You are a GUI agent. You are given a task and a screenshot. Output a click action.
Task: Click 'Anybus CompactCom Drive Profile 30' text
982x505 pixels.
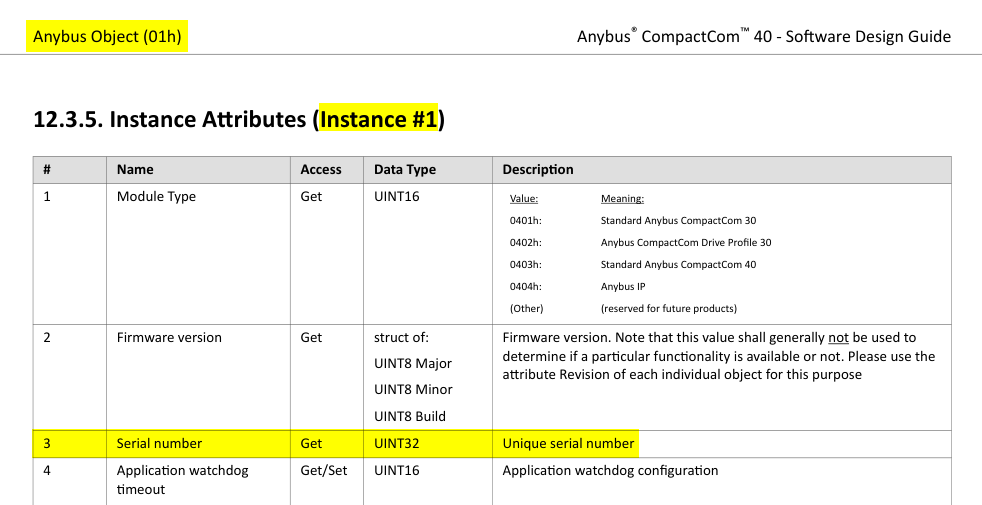click(x=686, y=242)
